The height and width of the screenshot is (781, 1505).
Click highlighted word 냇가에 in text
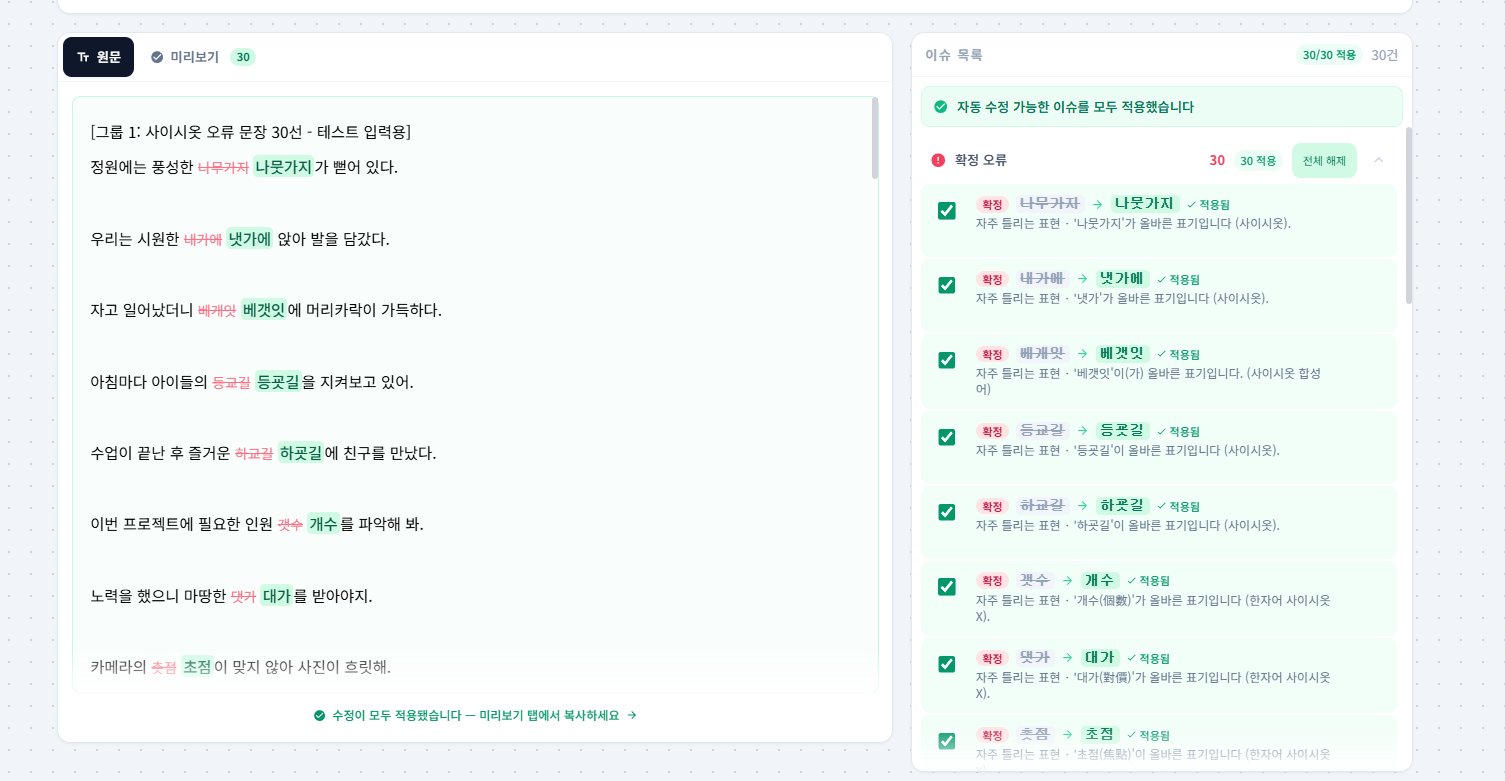pyautogui.click(x=249, y=239)
